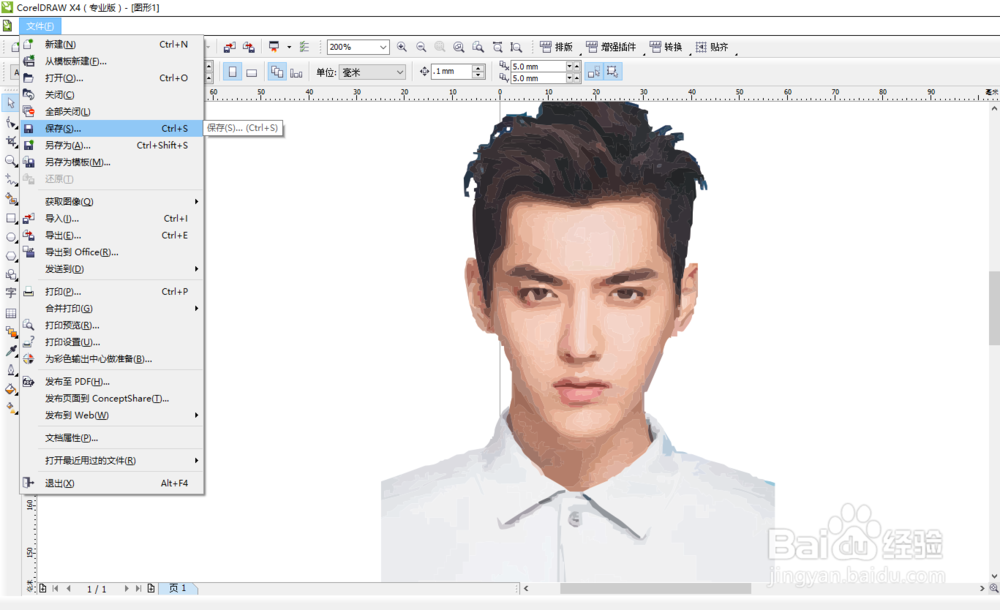
Task: Toggle portrait page orientation
Action: [x=233, y=72]
